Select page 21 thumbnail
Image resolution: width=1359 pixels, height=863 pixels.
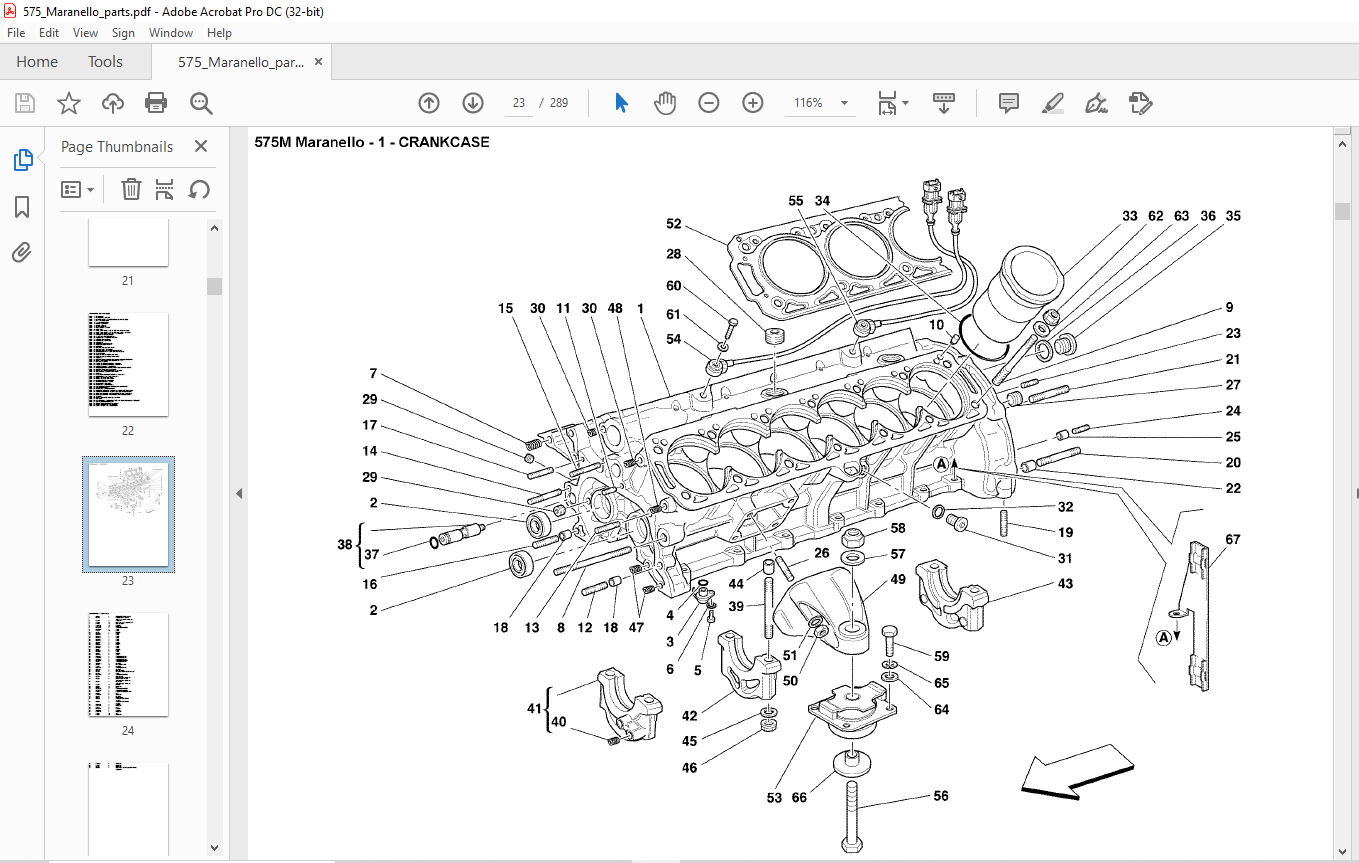tap(128, 245)
